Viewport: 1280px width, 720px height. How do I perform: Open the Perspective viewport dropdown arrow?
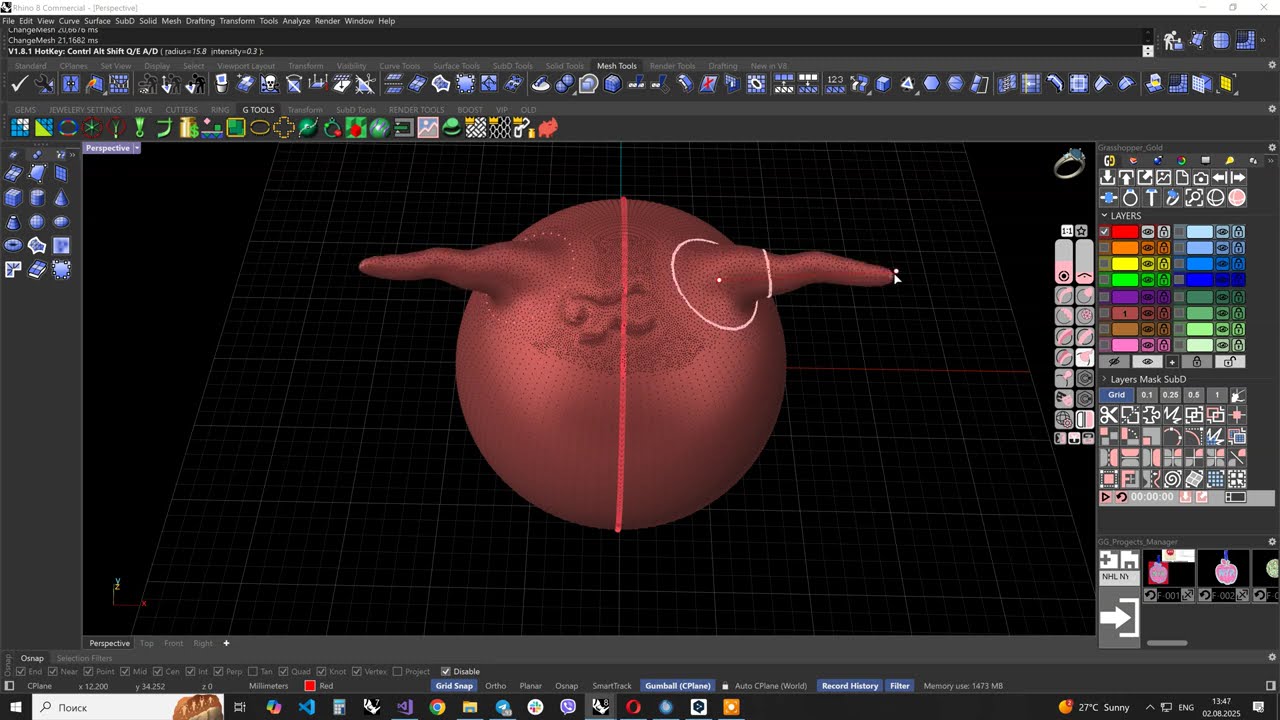pyautogui.click(x=136, y=148)
